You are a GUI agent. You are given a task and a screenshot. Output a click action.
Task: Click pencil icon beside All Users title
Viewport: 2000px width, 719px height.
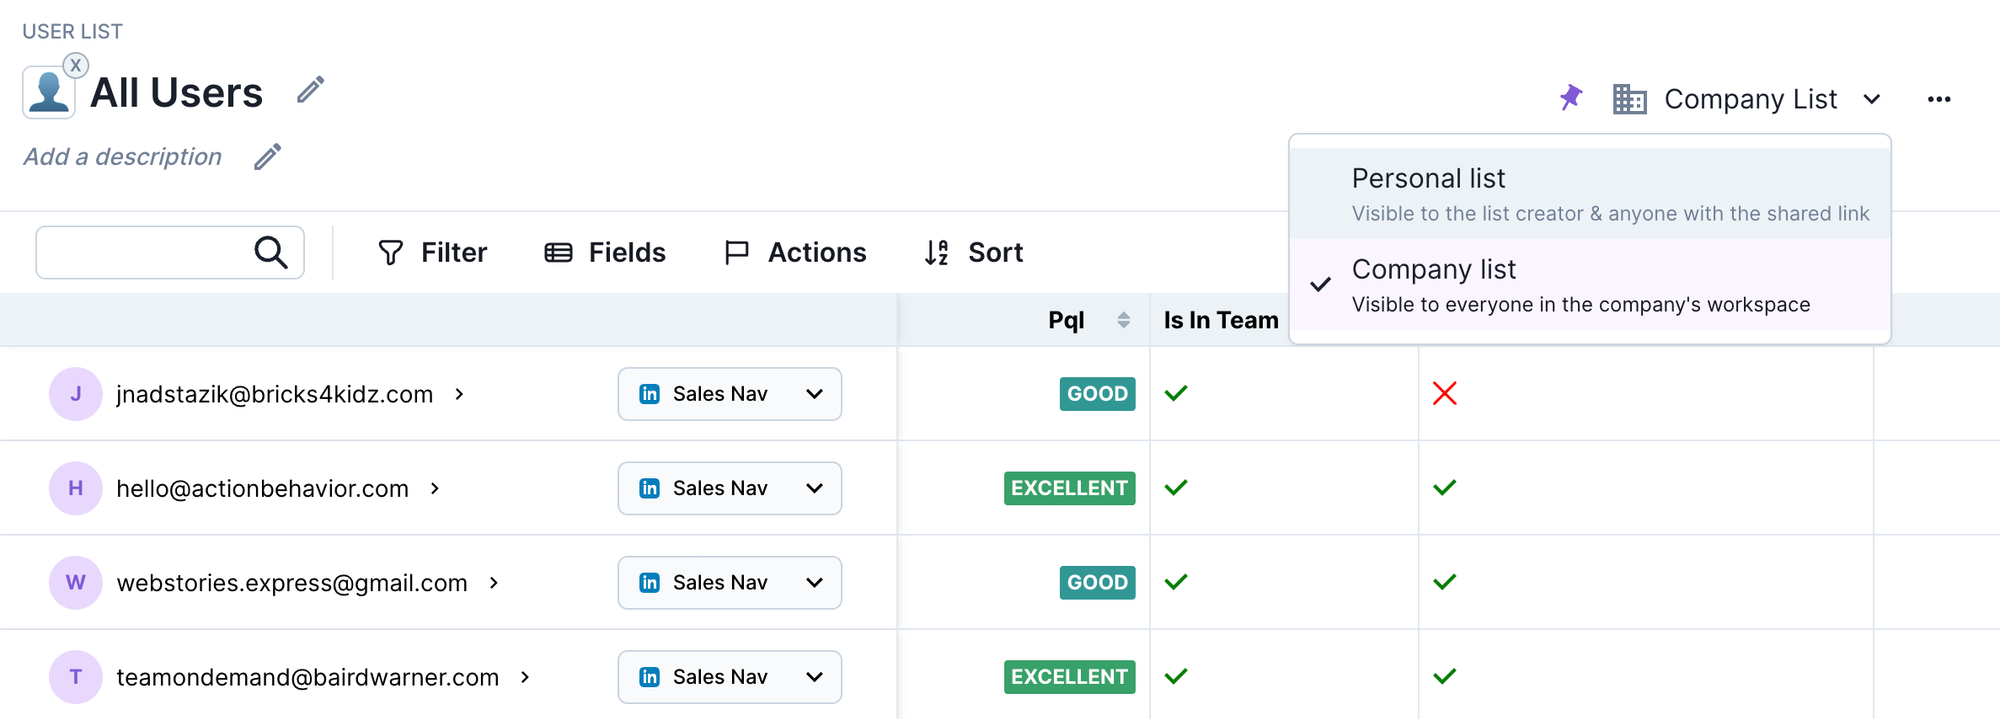point(311,90)
